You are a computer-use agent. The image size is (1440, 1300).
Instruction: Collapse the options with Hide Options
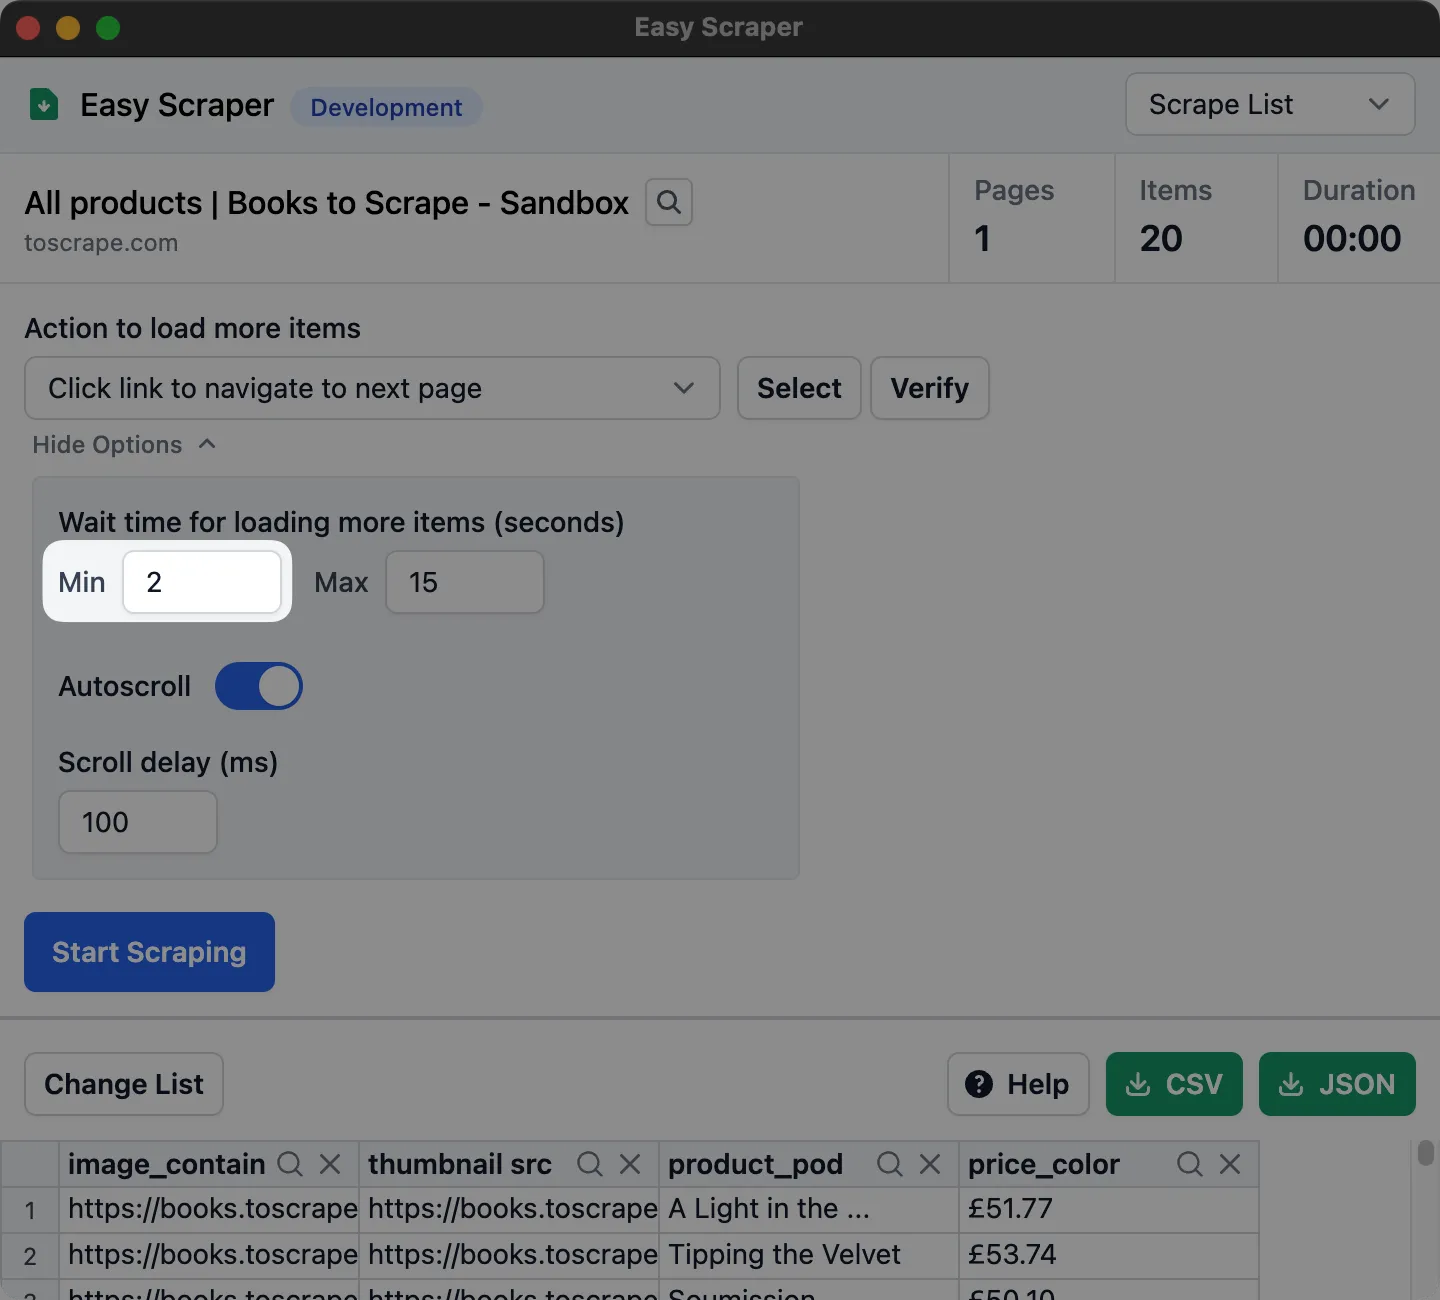point(124,445)
